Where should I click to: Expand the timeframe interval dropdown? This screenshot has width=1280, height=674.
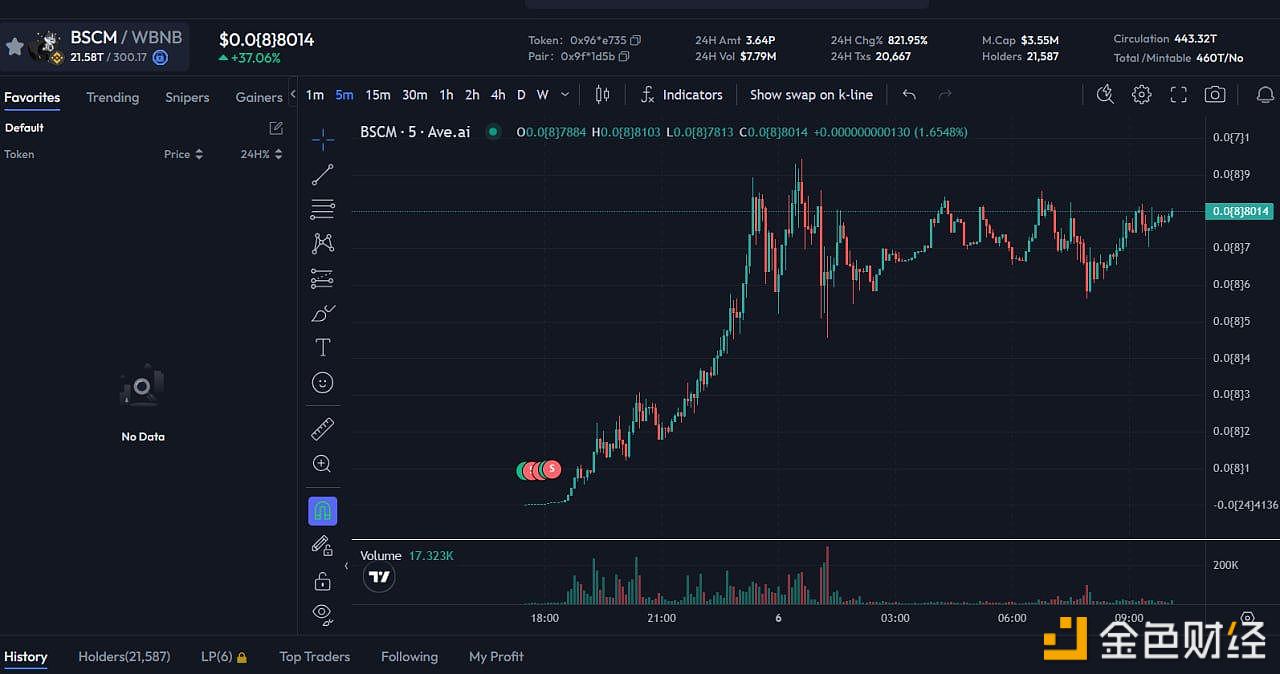tap(565, 95)
